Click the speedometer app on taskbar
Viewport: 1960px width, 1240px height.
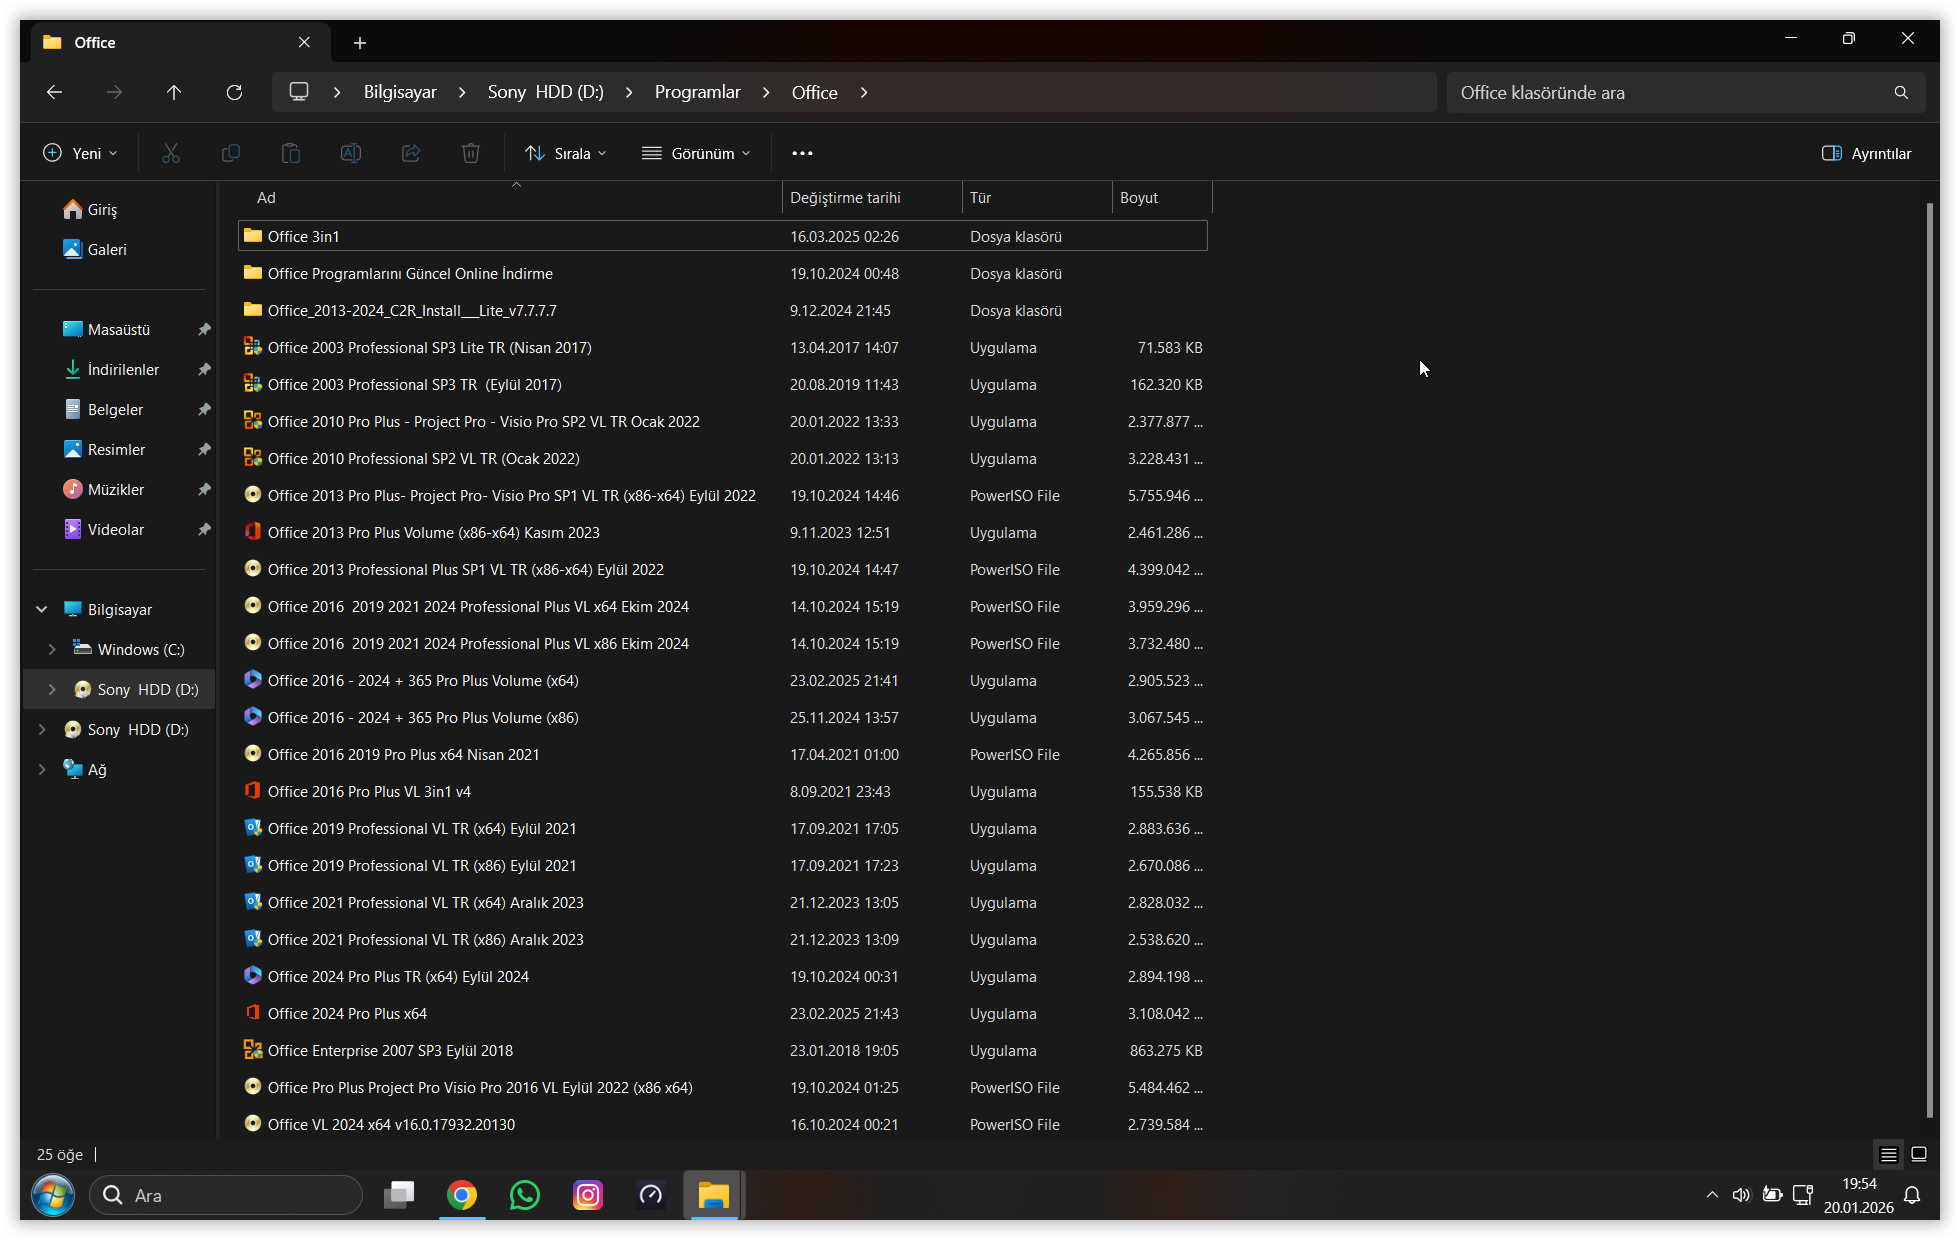pos(651,1195)
